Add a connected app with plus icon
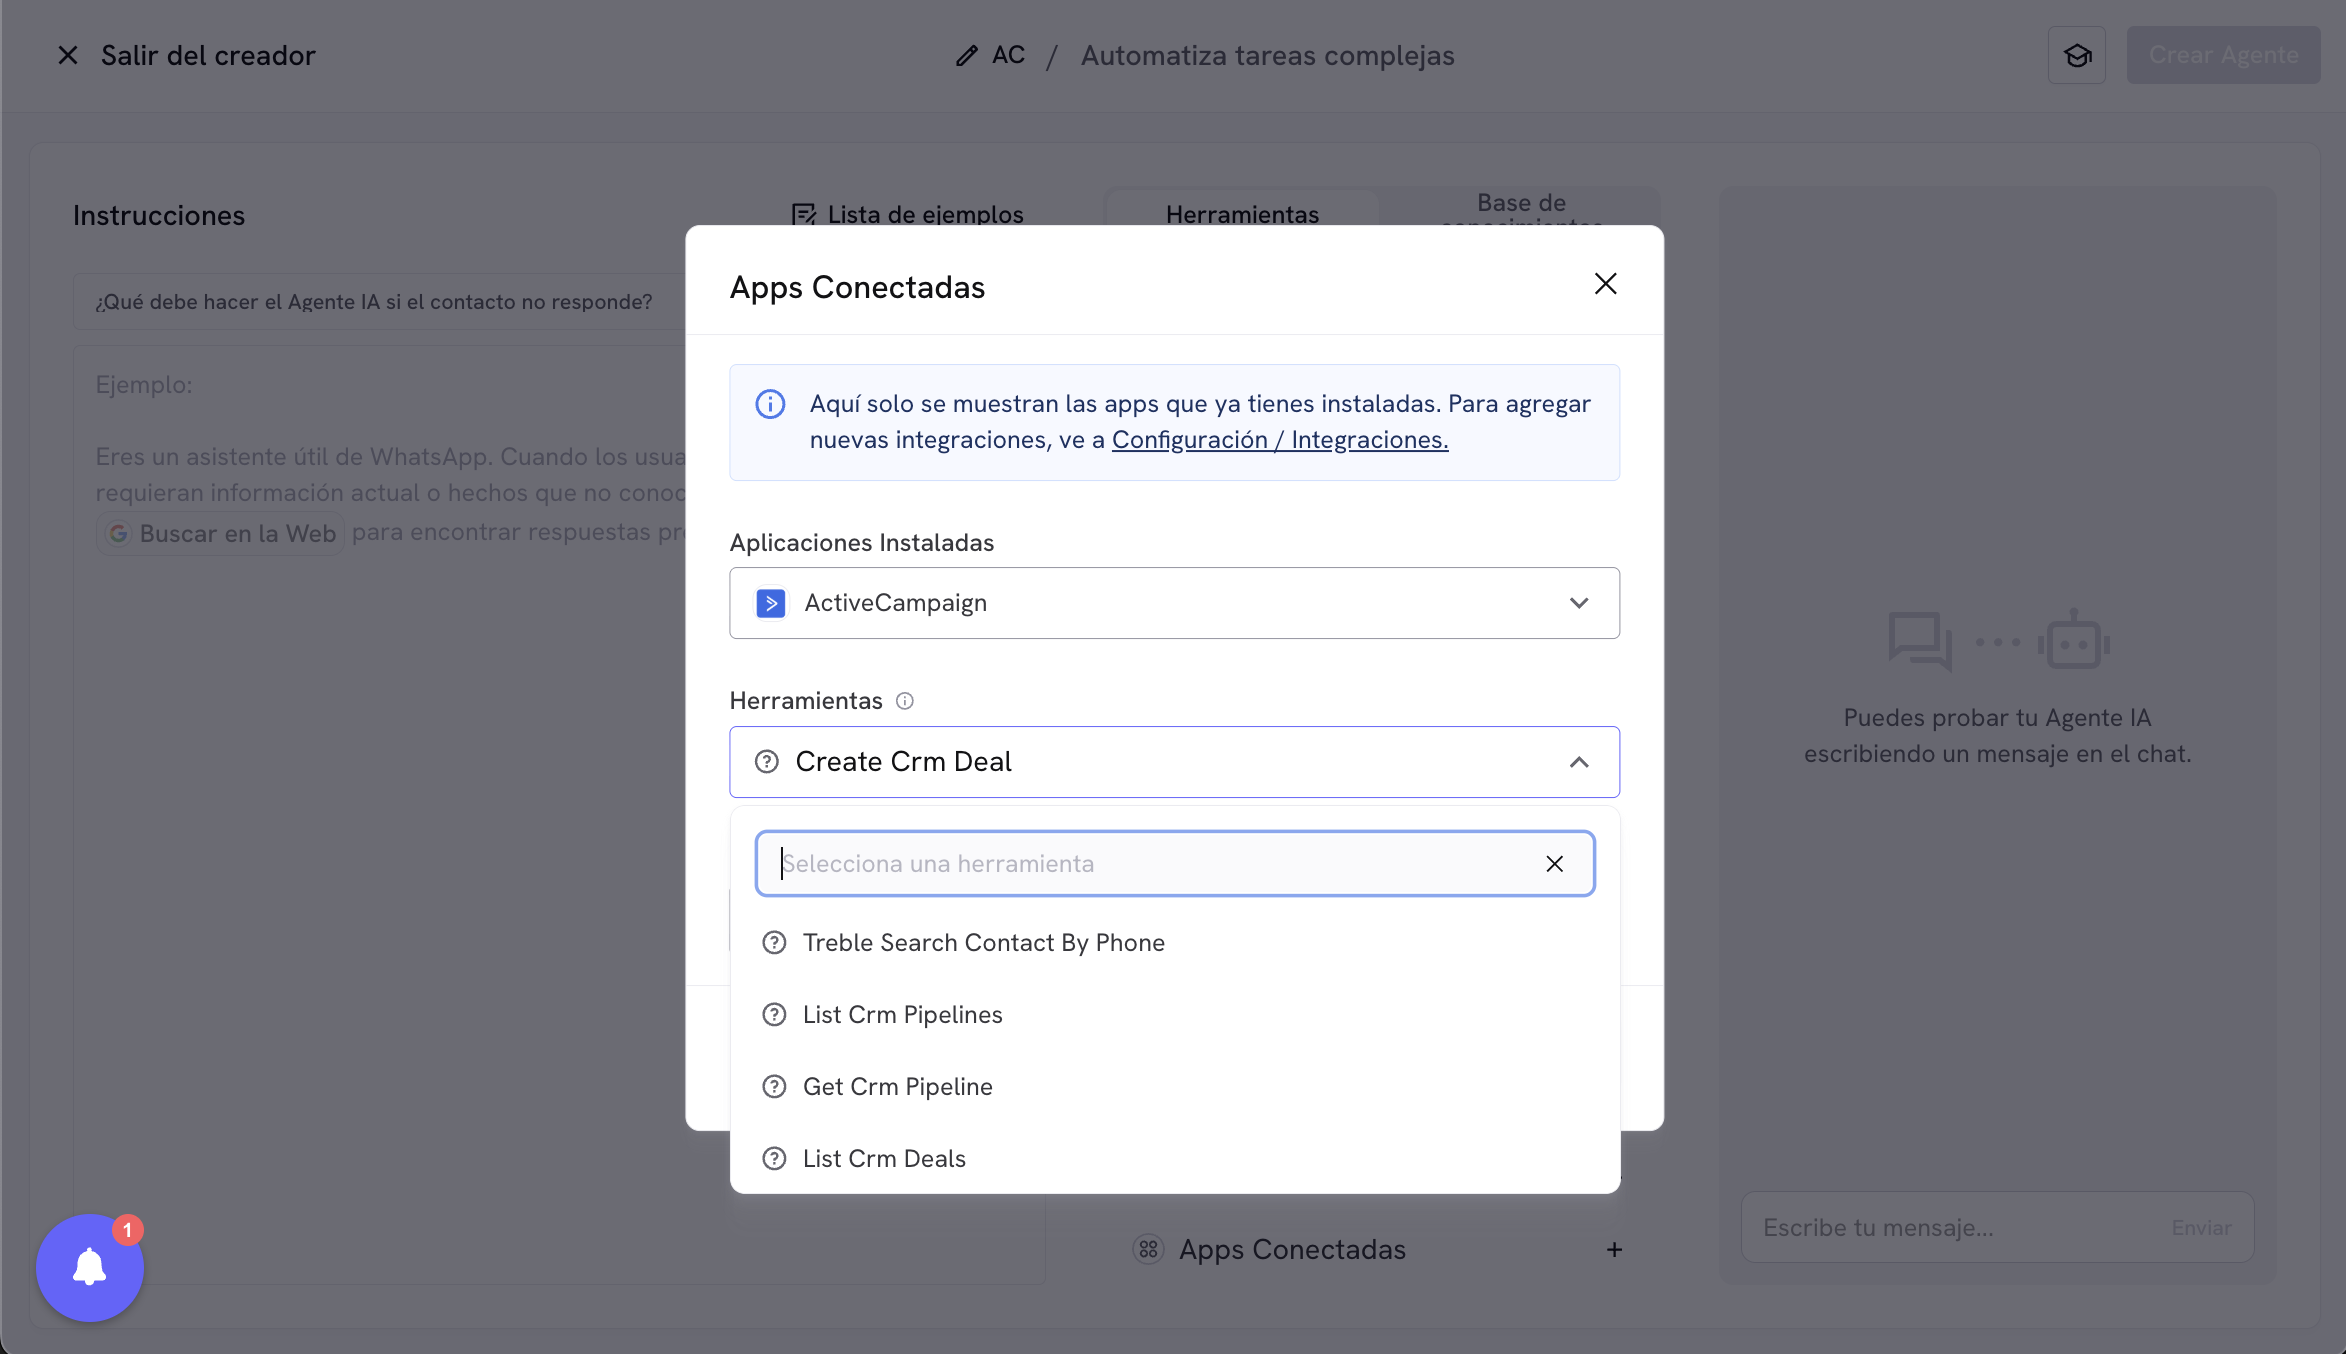The height and width of the screenshot is (1354, 2346). coord(1614,1249)
